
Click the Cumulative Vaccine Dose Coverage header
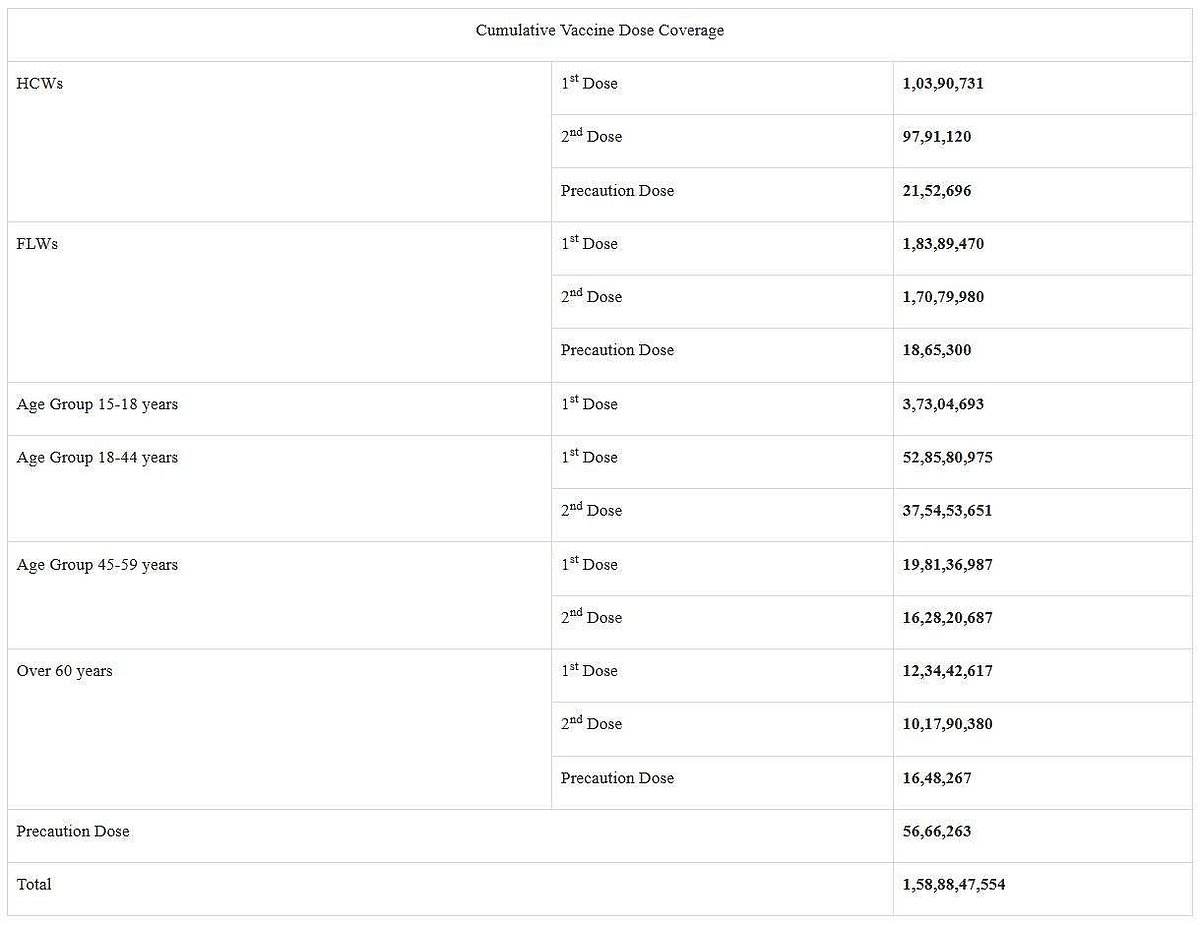click(x=599, y=31)
